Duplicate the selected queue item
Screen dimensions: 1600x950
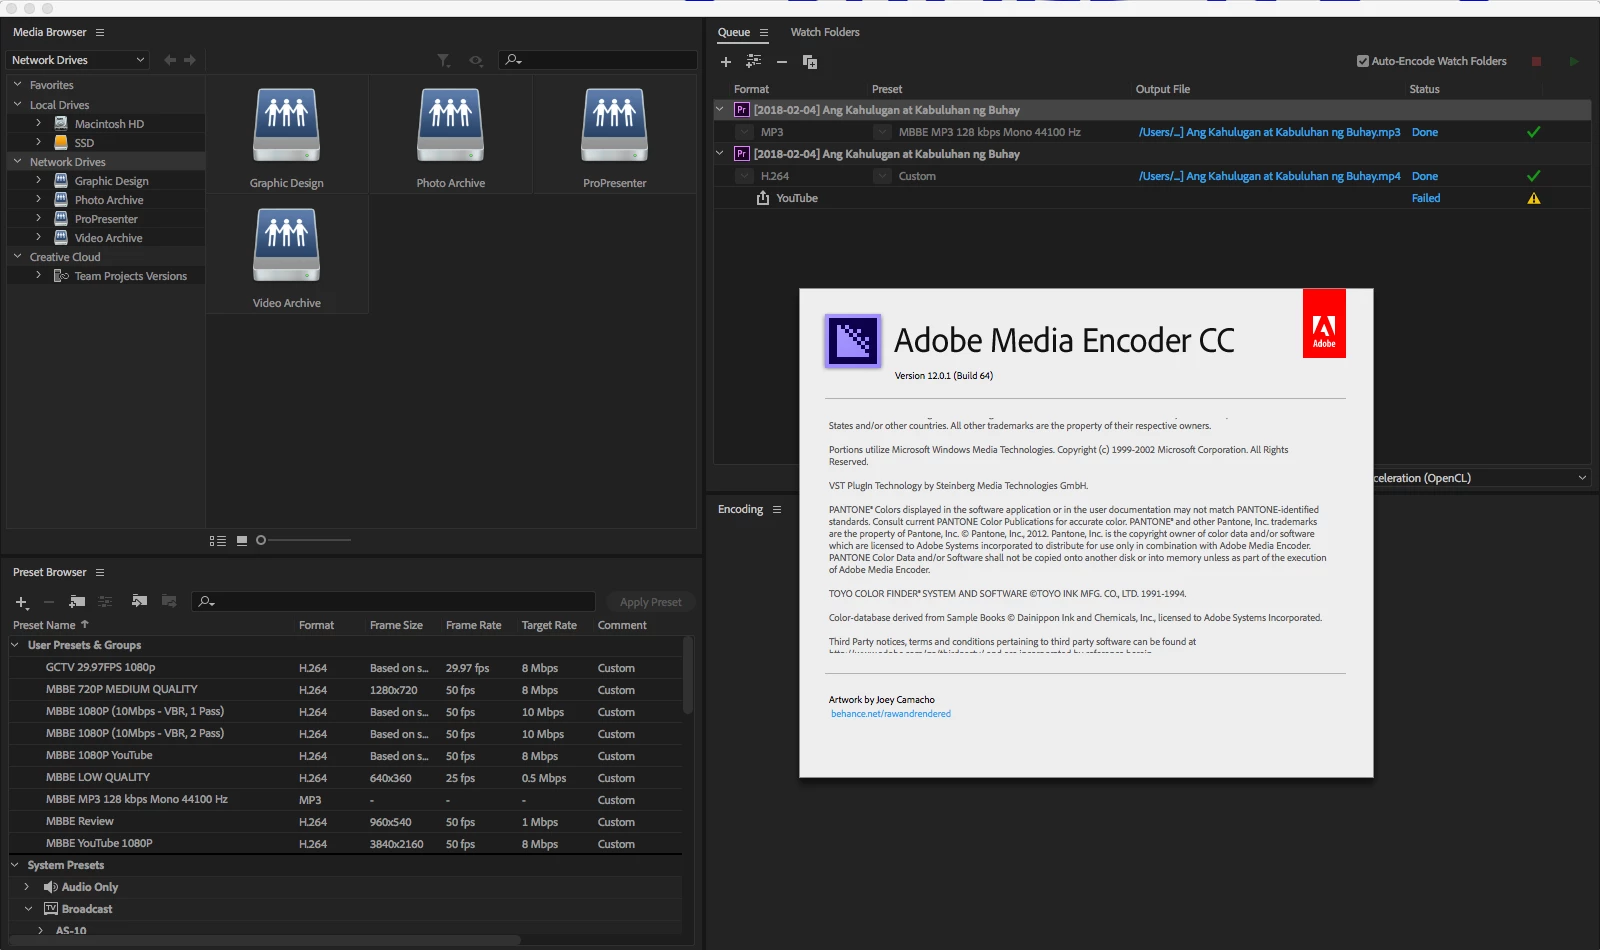coord(810,62)
